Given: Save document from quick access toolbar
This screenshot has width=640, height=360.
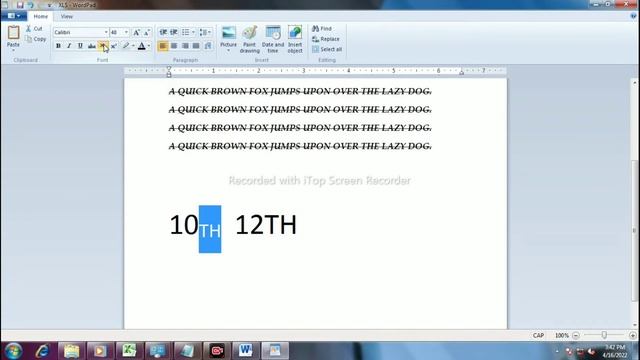Looking at the screenshot, I should [x=20, y=5].
